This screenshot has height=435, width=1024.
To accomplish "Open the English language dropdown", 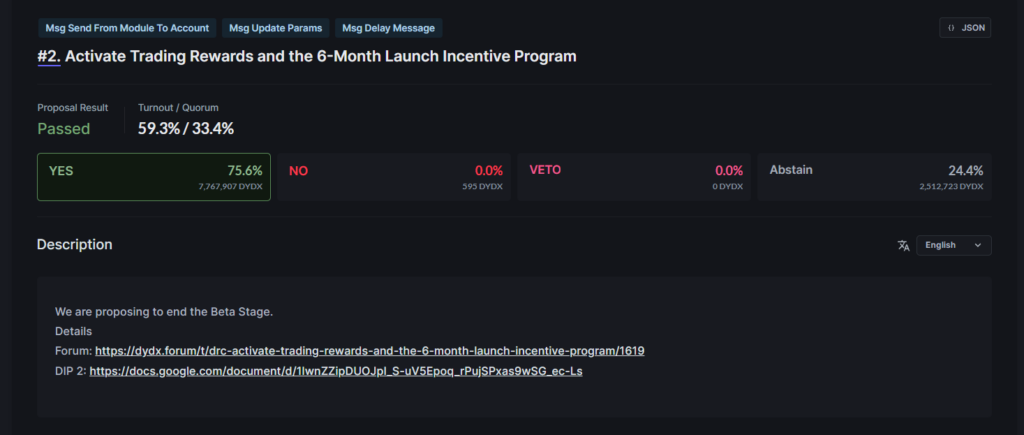I will click(x=953, y=245).
